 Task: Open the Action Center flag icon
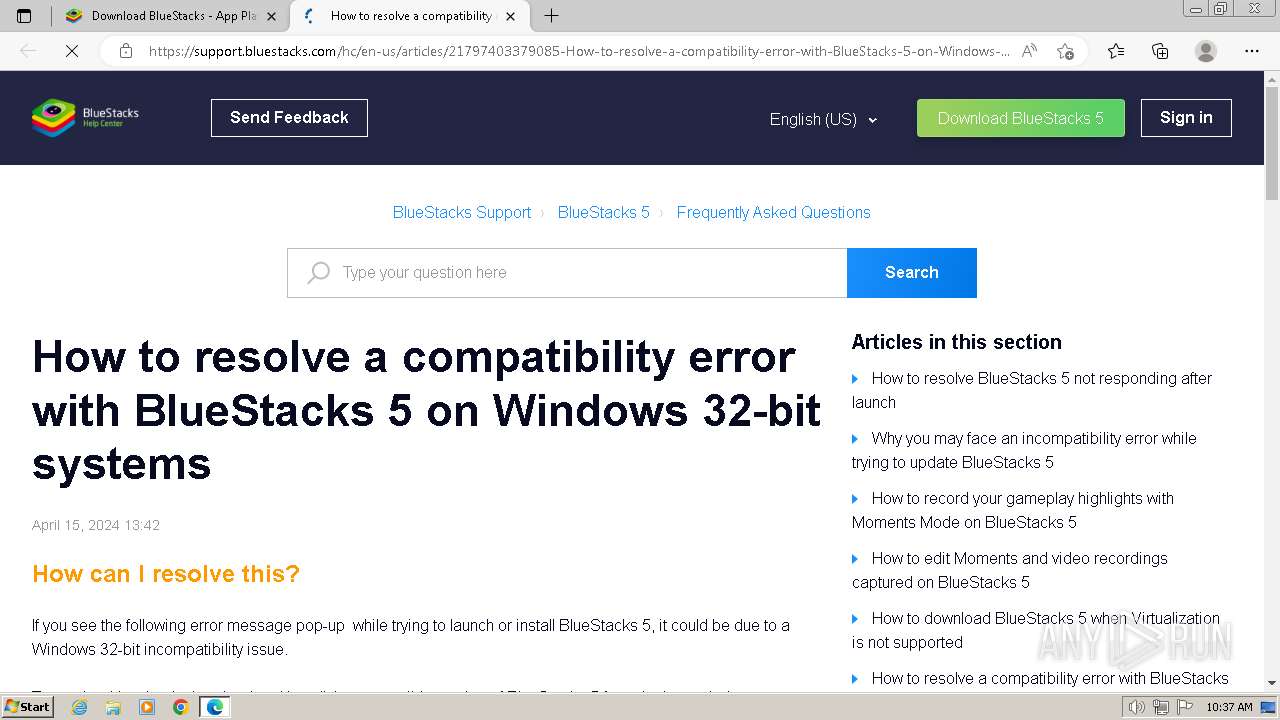click(x=1184, y=707)
